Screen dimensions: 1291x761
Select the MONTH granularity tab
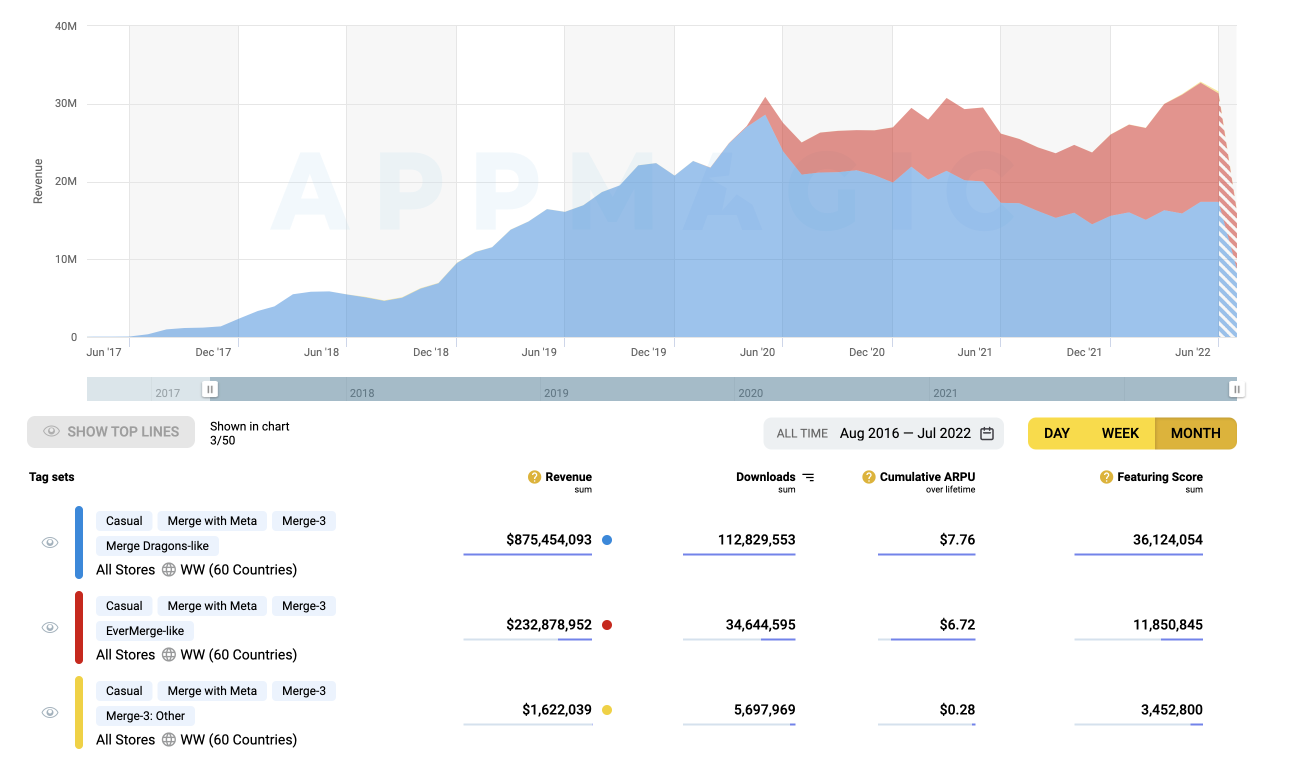[1195, 433]
